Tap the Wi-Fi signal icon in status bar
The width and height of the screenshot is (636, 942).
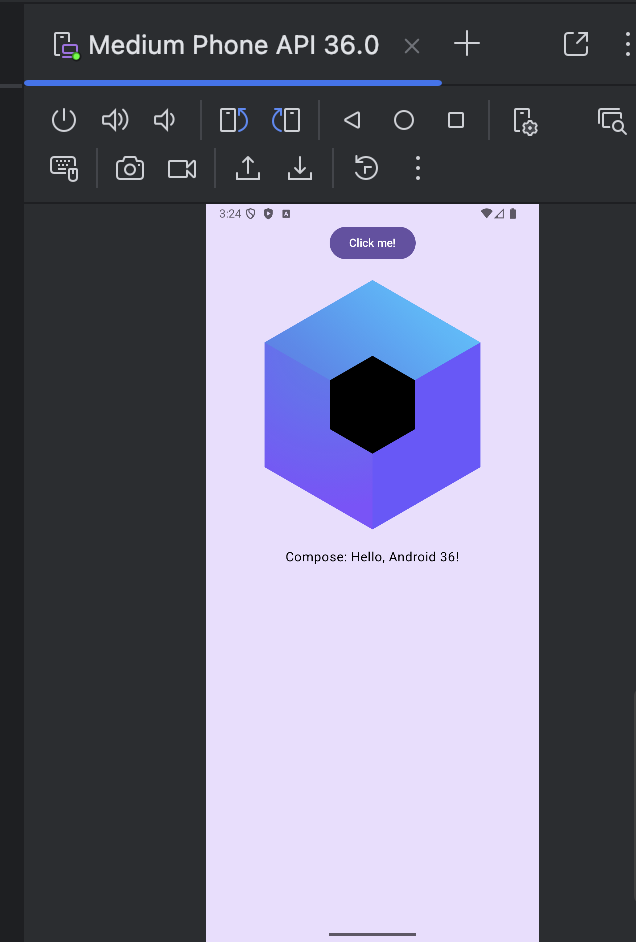[486, 213]
